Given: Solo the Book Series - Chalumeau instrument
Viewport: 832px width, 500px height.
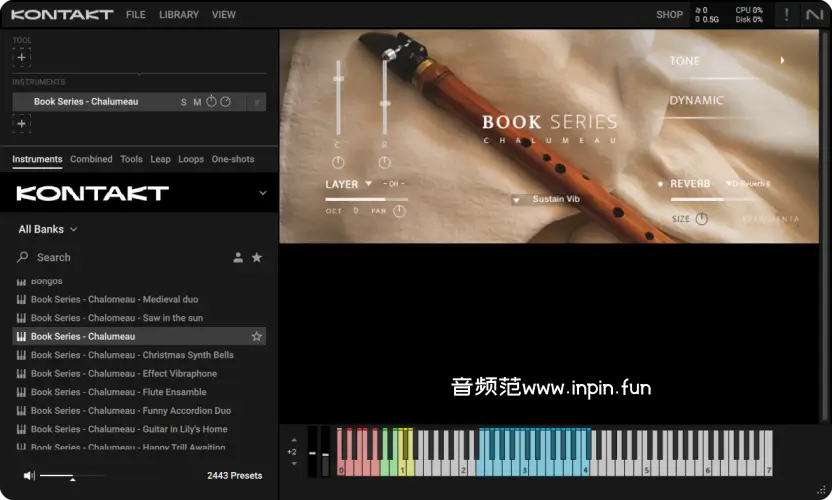Looking at the screenshot, I should [x=184, y=102].
